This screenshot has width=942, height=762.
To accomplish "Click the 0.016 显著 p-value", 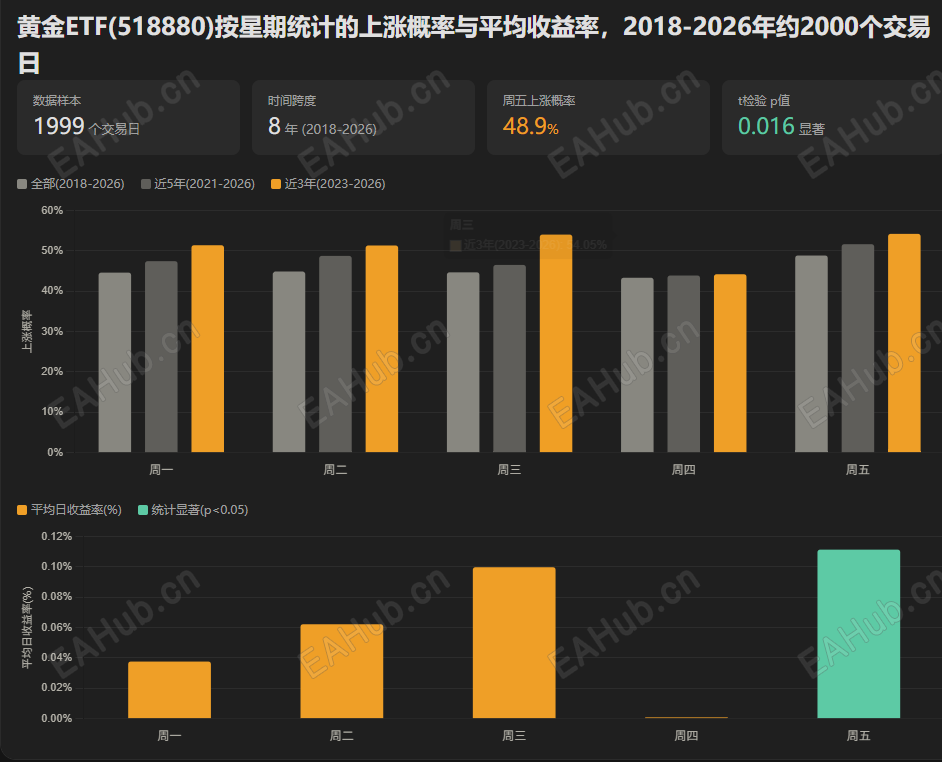I will point(781,126).
